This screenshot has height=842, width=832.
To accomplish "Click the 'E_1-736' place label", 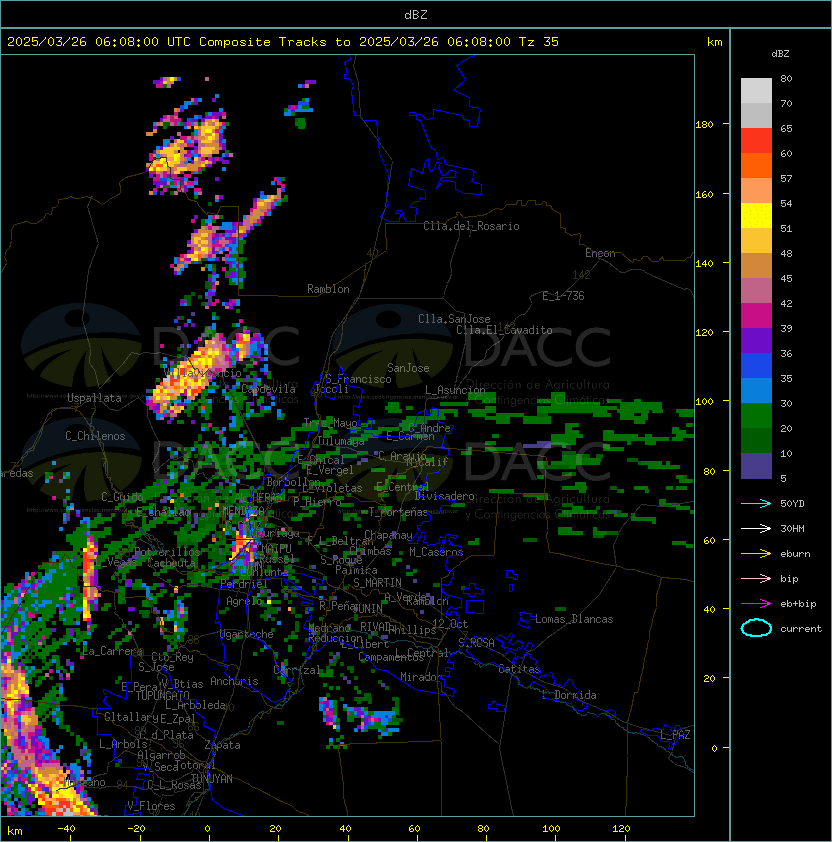I will (563, 296).
